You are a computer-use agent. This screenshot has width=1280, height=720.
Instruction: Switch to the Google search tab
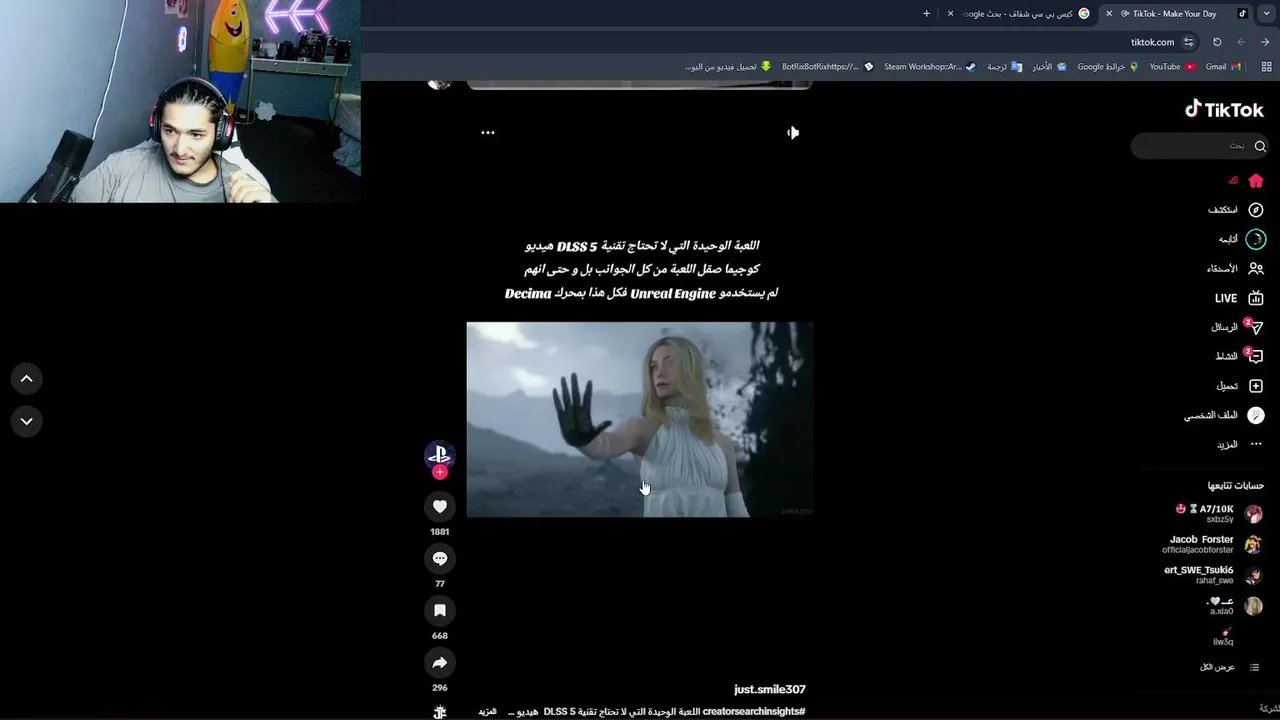tap(1020, 14)
